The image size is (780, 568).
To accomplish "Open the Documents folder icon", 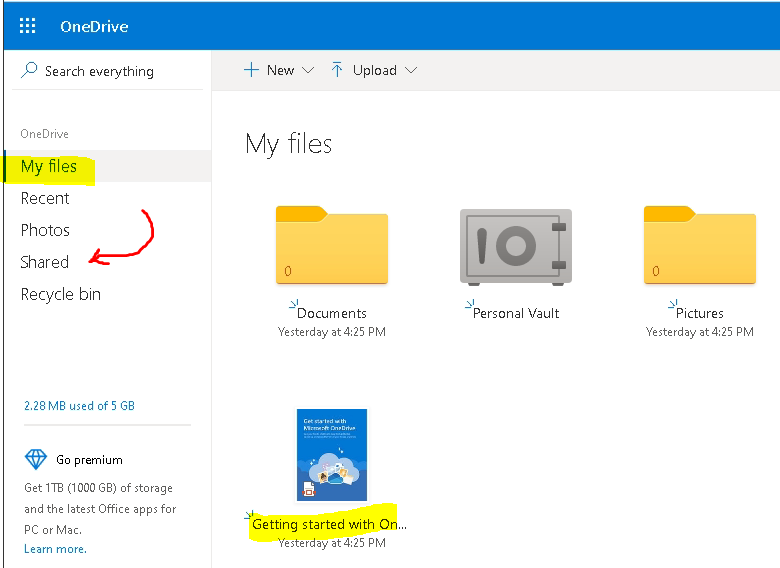I will 332,245.
